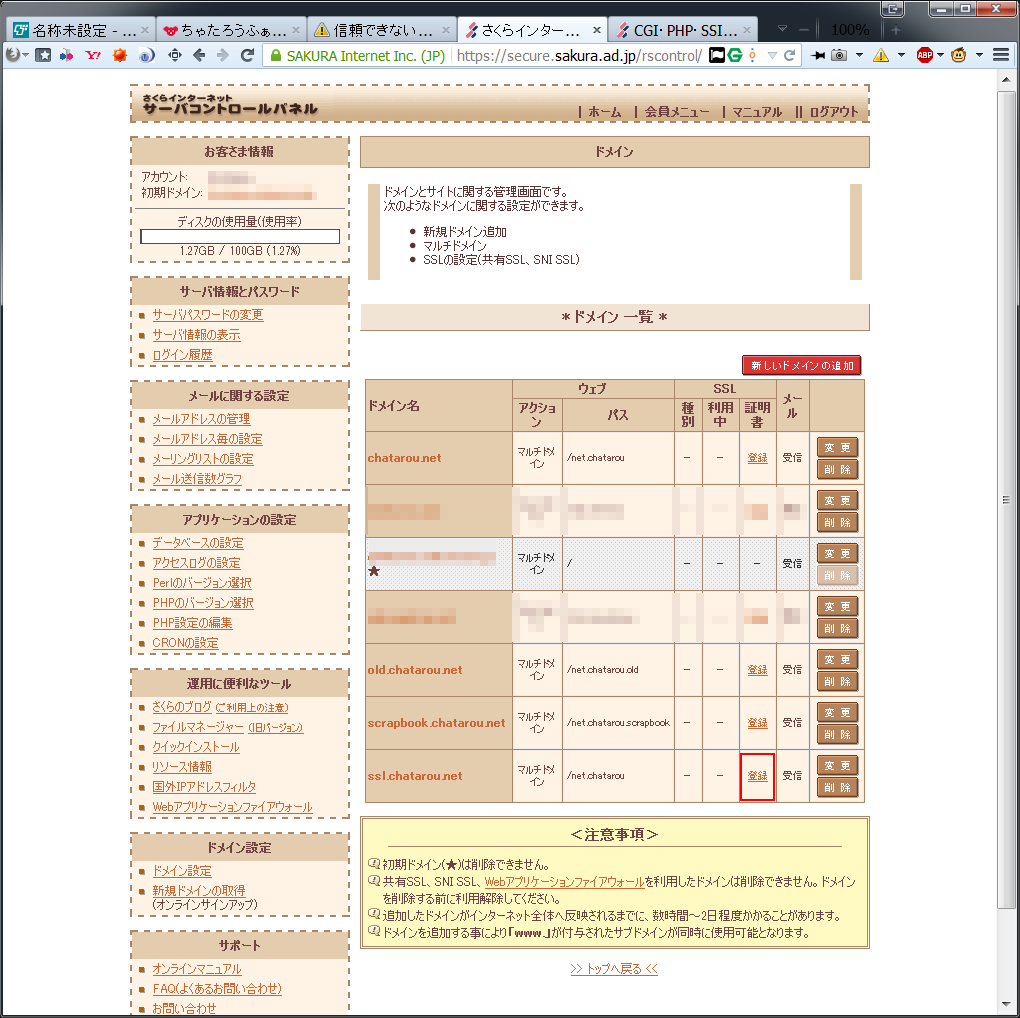Click the トップへ戻る link
Screen dimensions: 1020x1018
click(614, 969)
